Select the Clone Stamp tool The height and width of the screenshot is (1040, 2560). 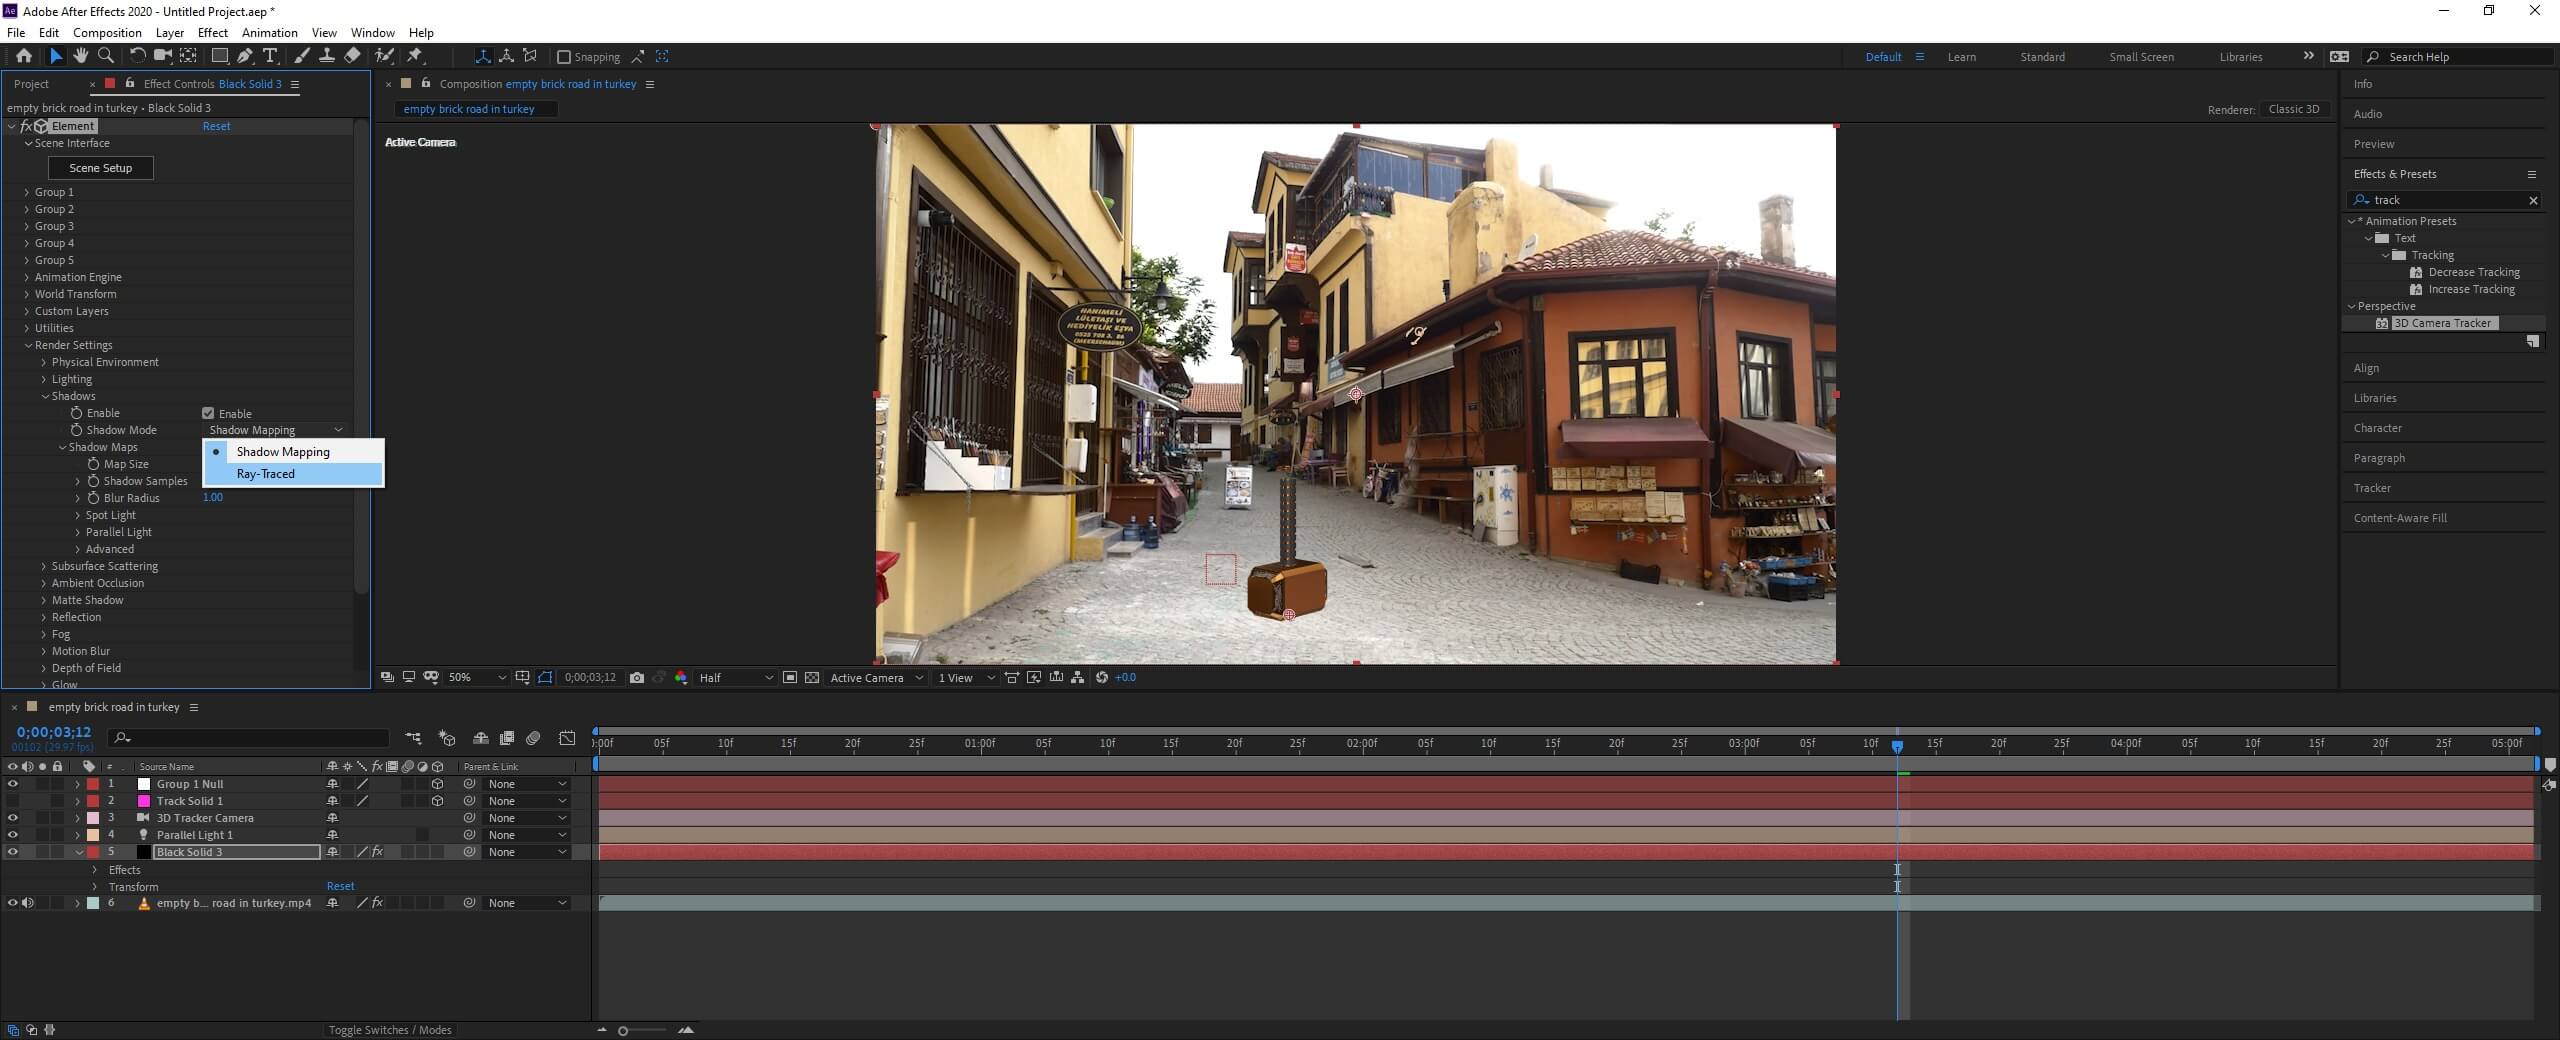click(x=326, y=56)
